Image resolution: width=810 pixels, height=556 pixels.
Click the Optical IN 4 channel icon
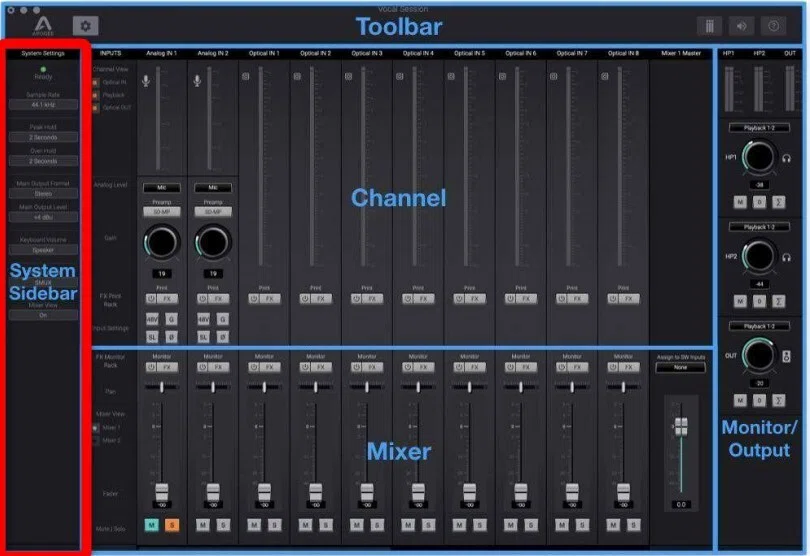400,76
